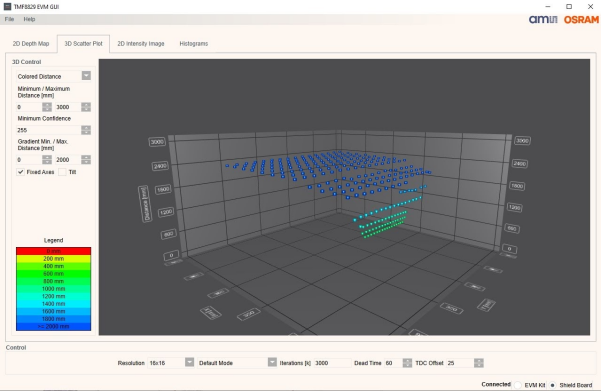Uncheck the Fixed Axes checkbox
Screen dimensions: 602x391
click(21, 172)
